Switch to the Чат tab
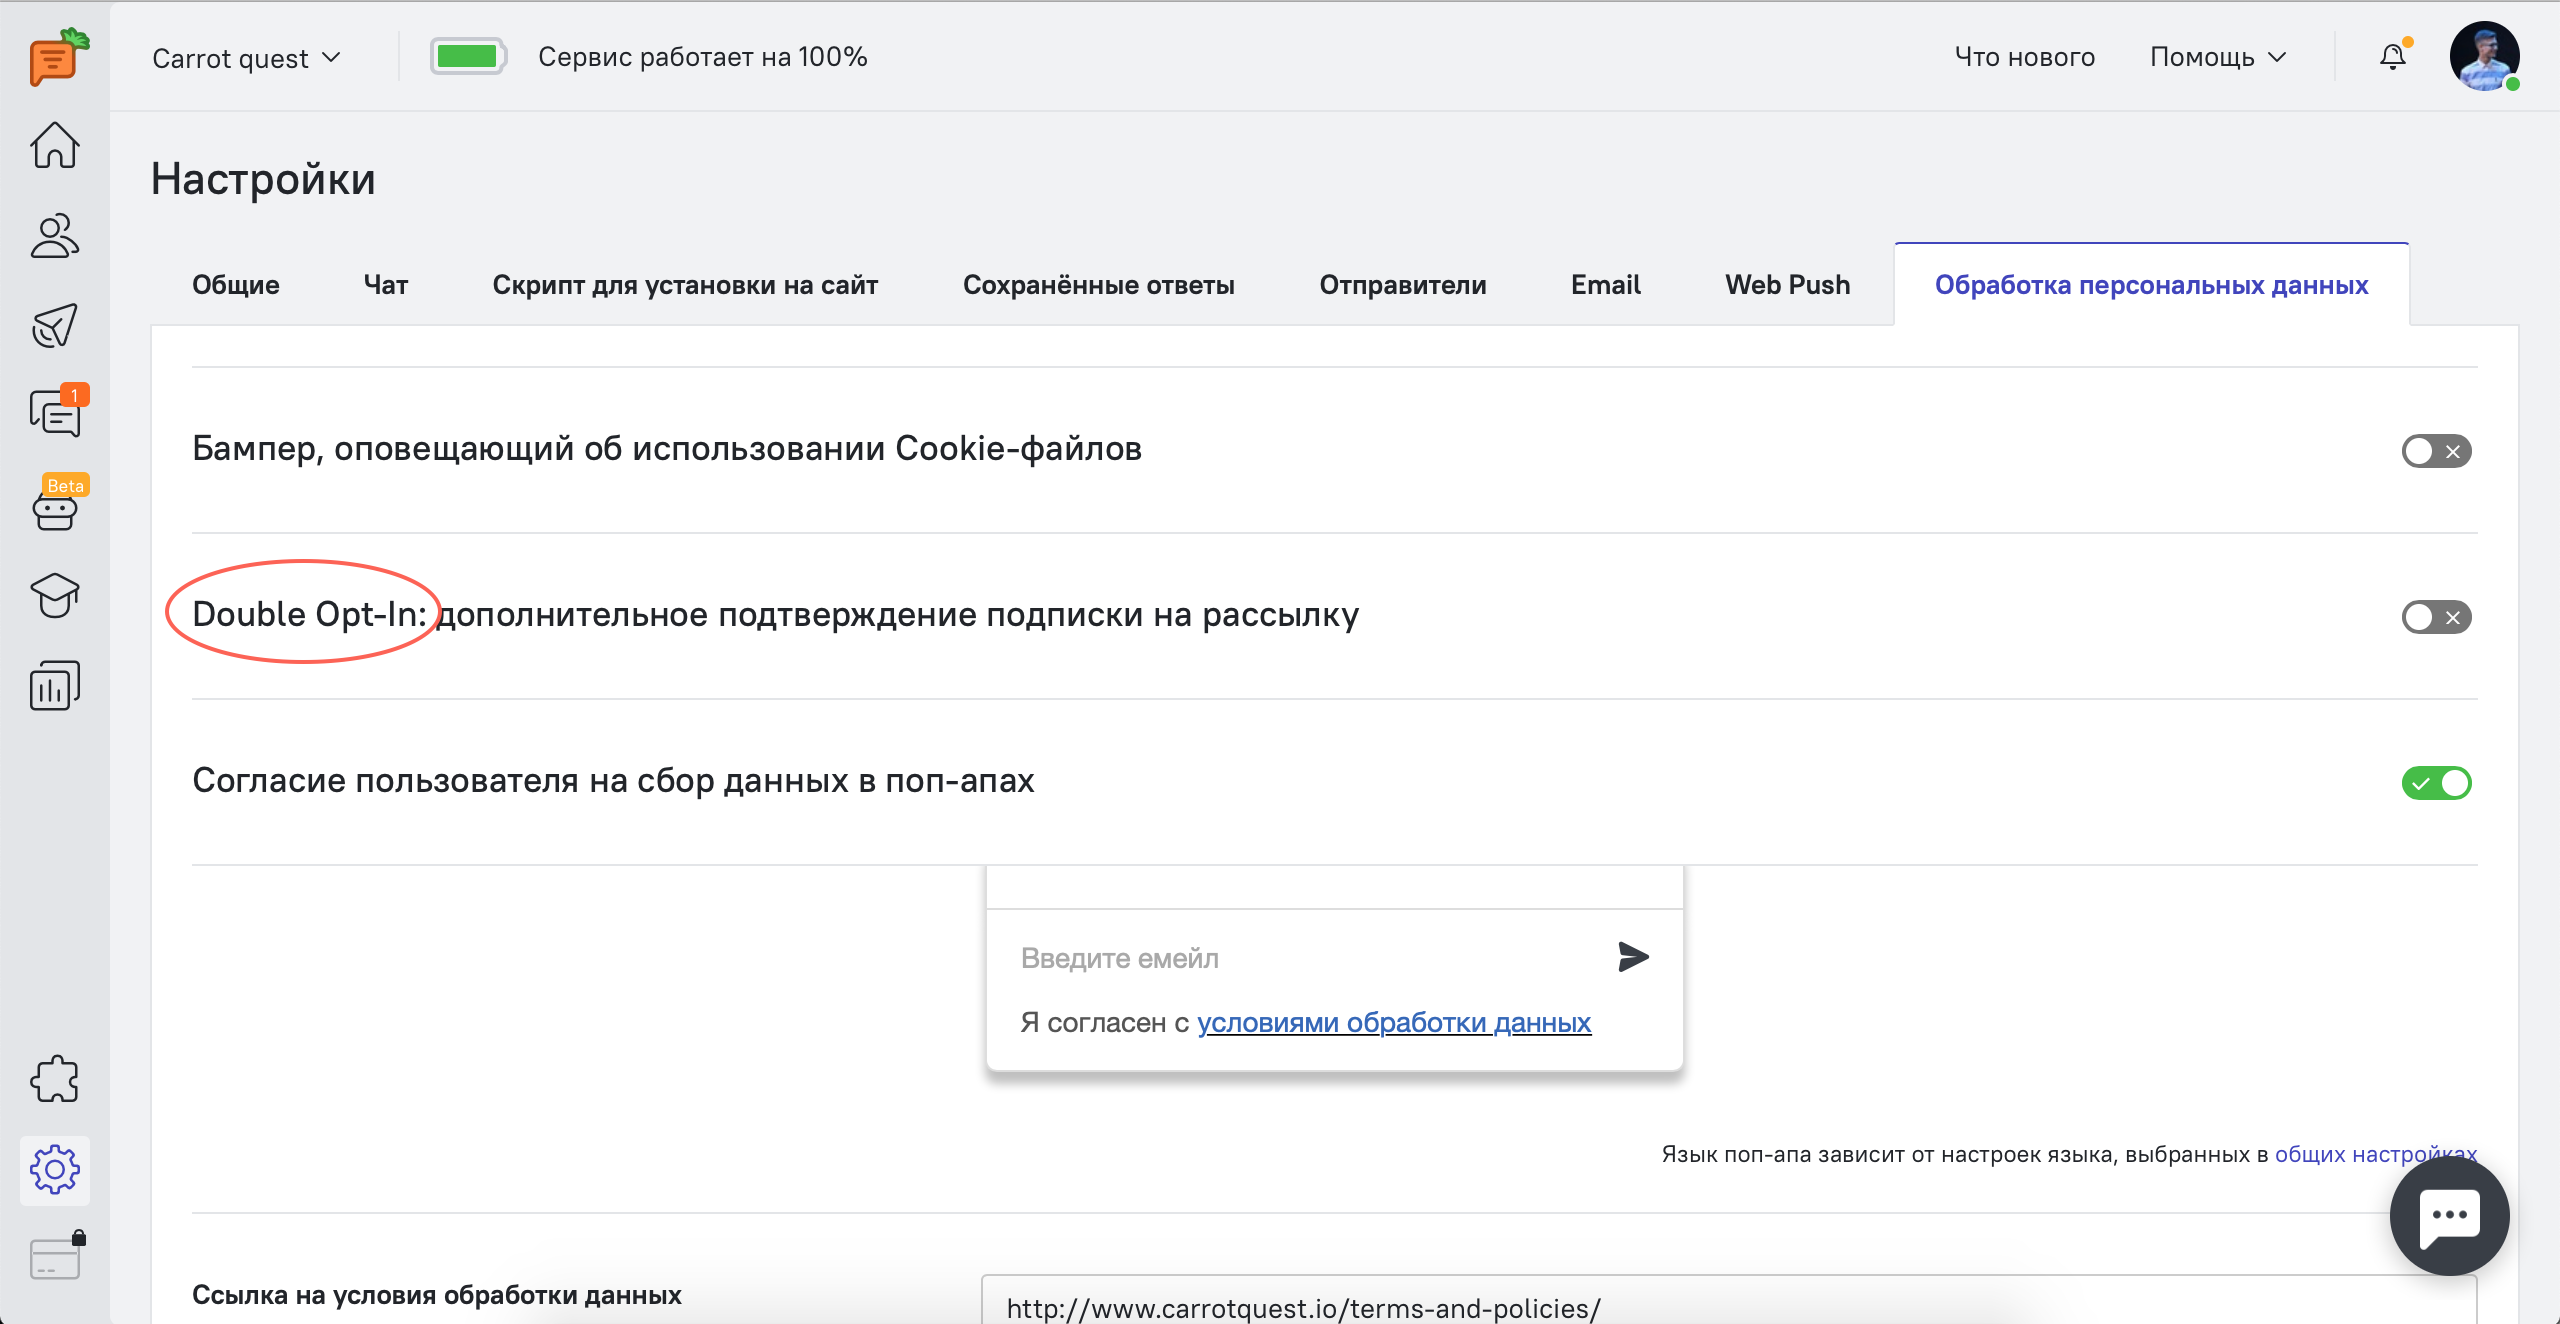Viewport: 2560px width, 1324px height. point(386,285)
